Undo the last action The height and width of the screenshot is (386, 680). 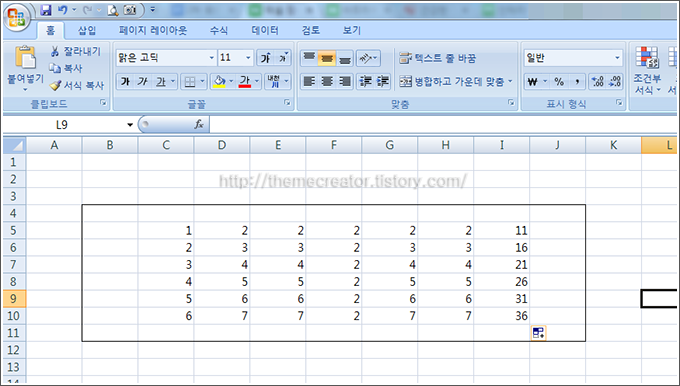coord(62,10)
